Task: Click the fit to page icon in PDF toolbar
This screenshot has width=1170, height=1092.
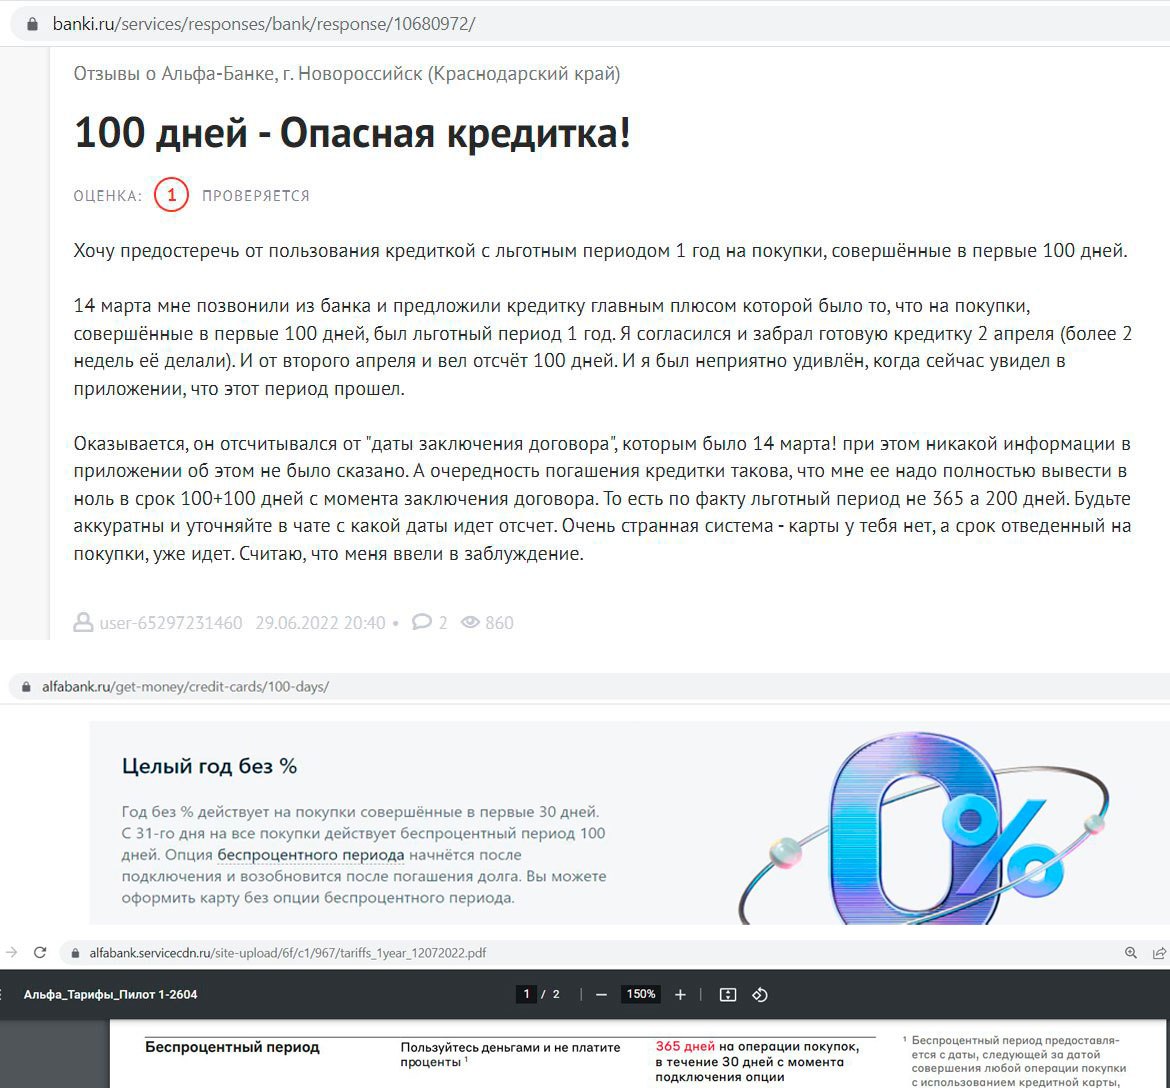Action: click(x=728, y=995)
